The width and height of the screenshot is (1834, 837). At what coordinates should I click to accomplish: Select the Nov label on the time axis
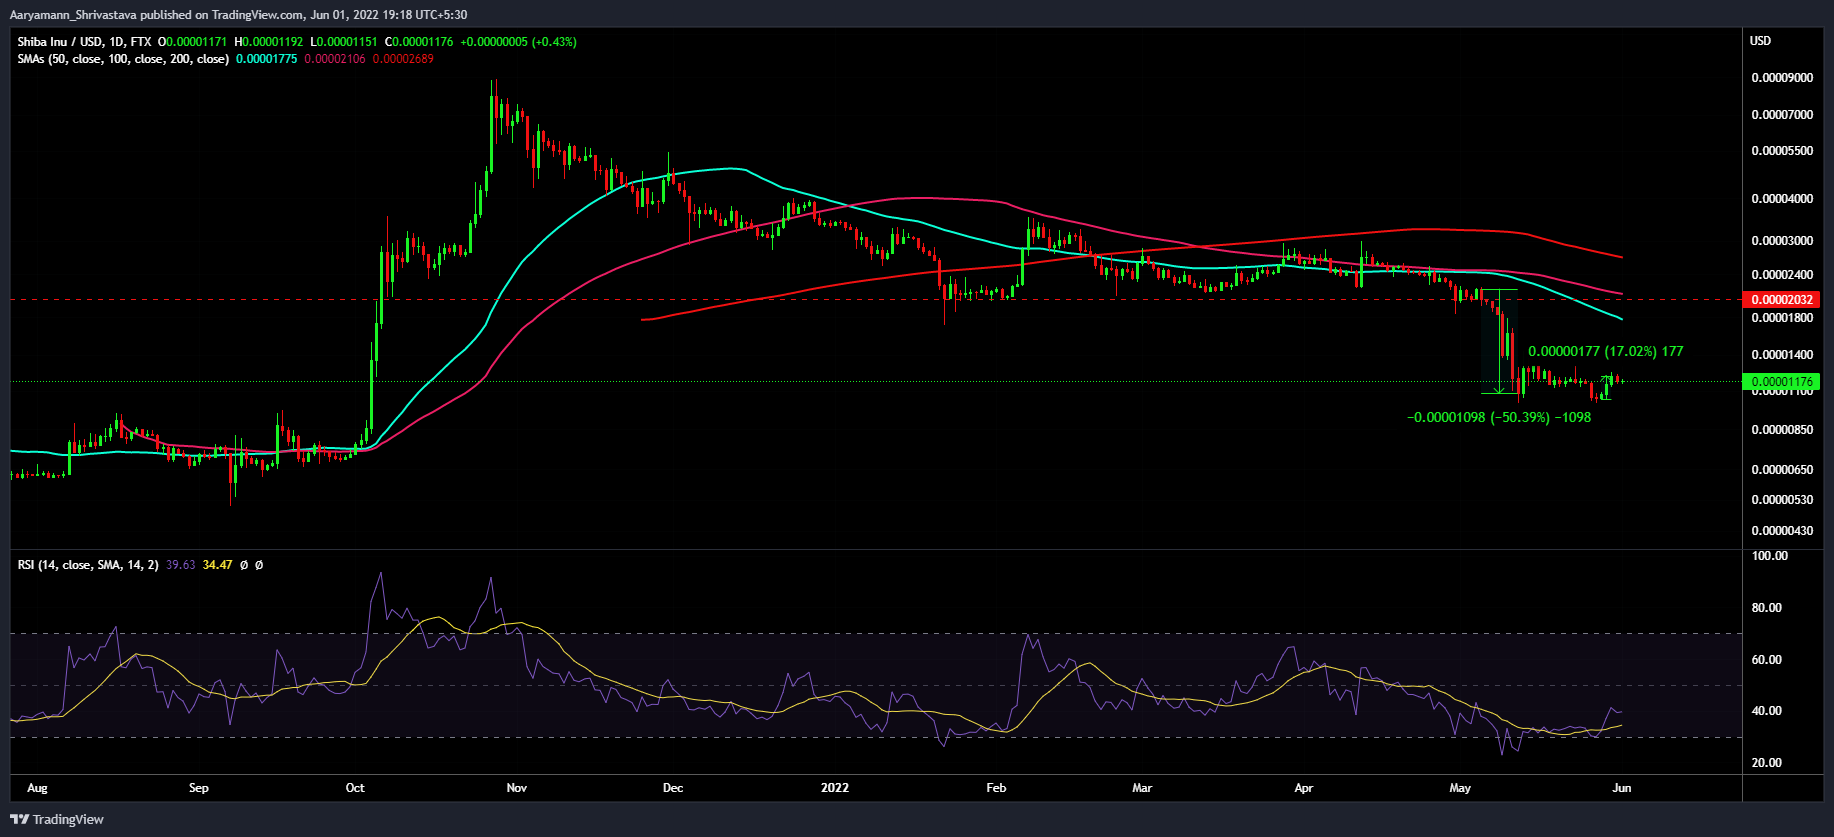(x=516, y=788)
